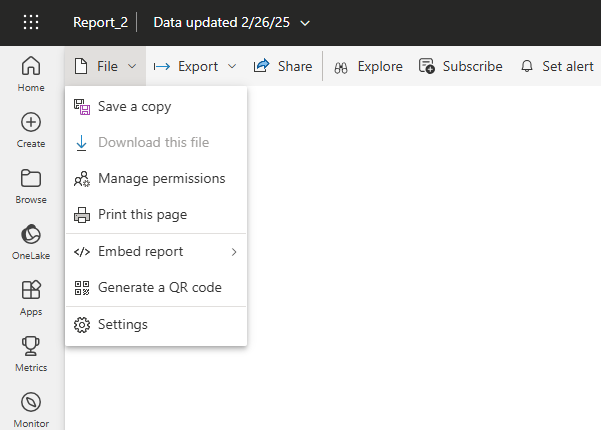Image resolution: width=601 pixels, height=430 pixels.
Task: Go to Home in the sidebar
Action: click(31, 73)
